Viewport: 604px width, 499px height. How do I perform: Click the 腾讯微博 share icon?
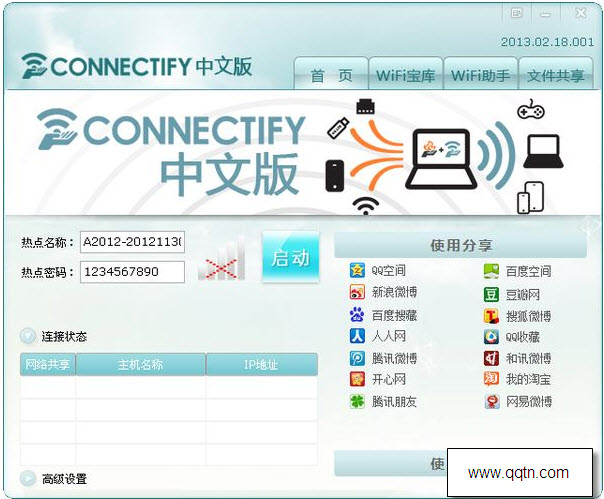[x=357, y=359]
